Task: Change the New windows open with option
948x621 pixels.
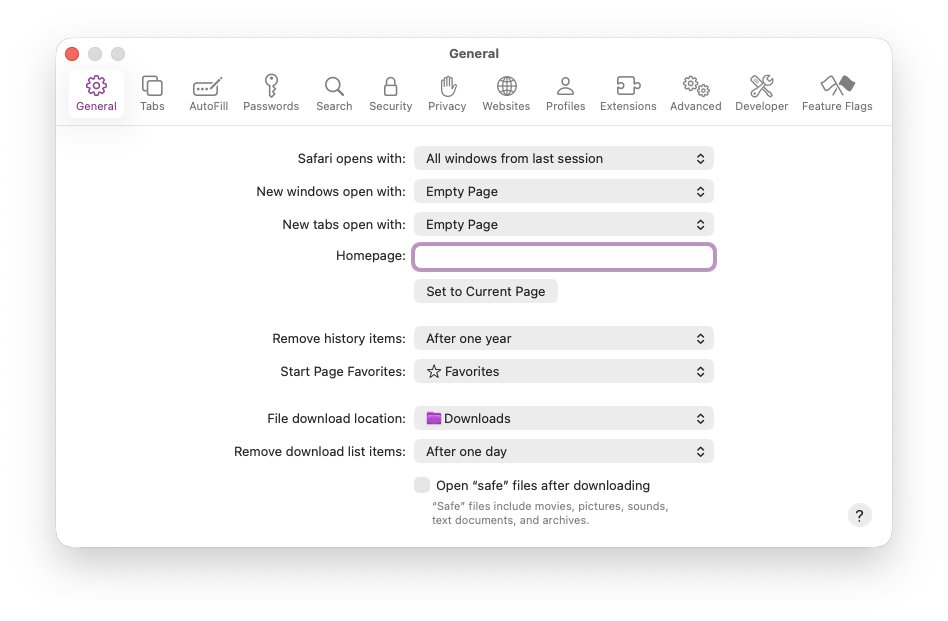Action: click(x=563, y=191)
